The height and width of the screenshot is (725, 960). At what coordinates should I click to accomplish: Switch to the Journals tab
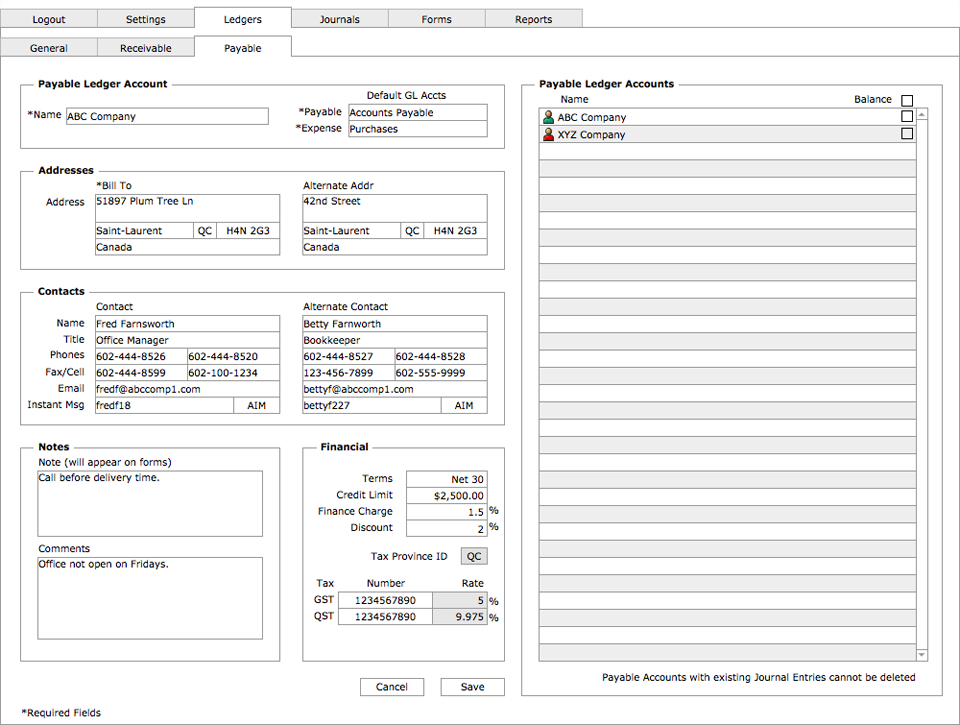point(340,19)
